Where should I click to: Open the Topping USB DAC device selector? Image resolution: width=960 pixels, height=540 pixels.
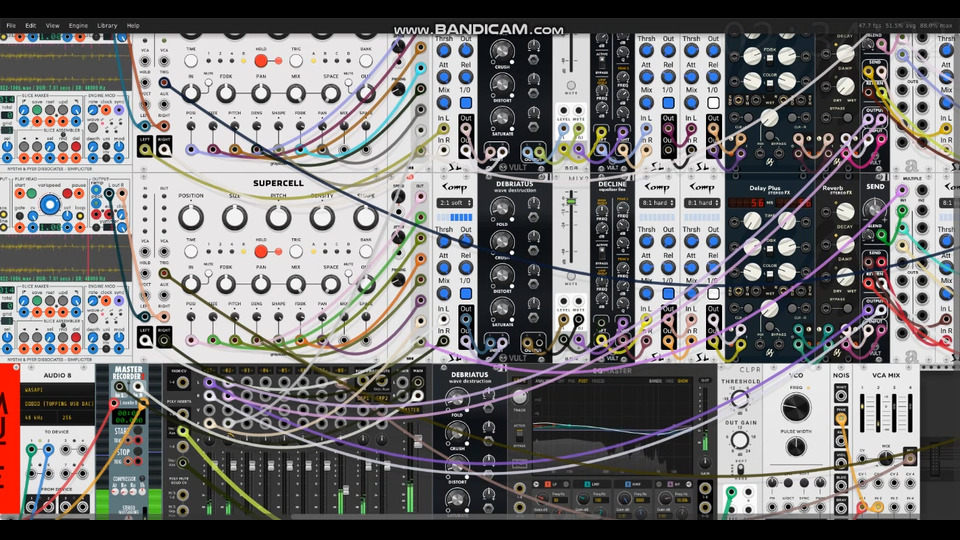(x=59, y=403)
